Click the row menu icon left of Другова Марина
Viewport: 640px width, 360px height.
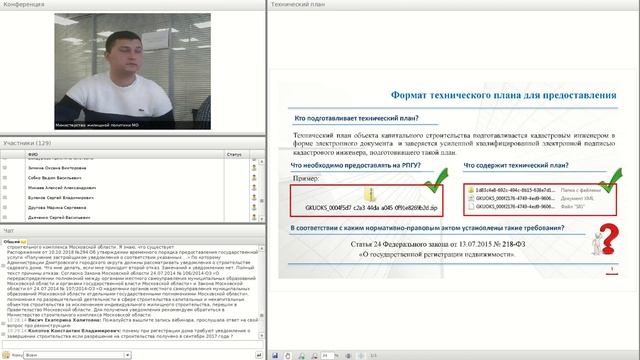(5, 207)
